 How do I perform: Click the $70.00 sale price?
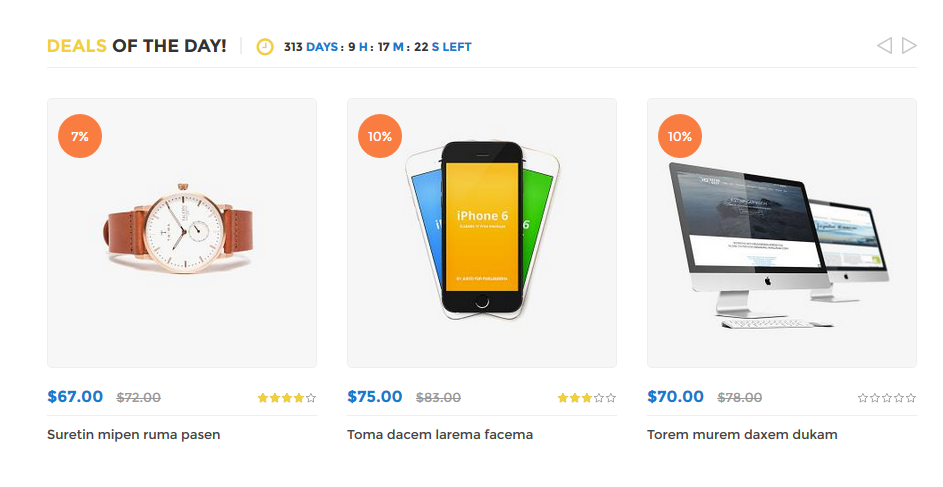pyautogui.click(x=676, y=397)
